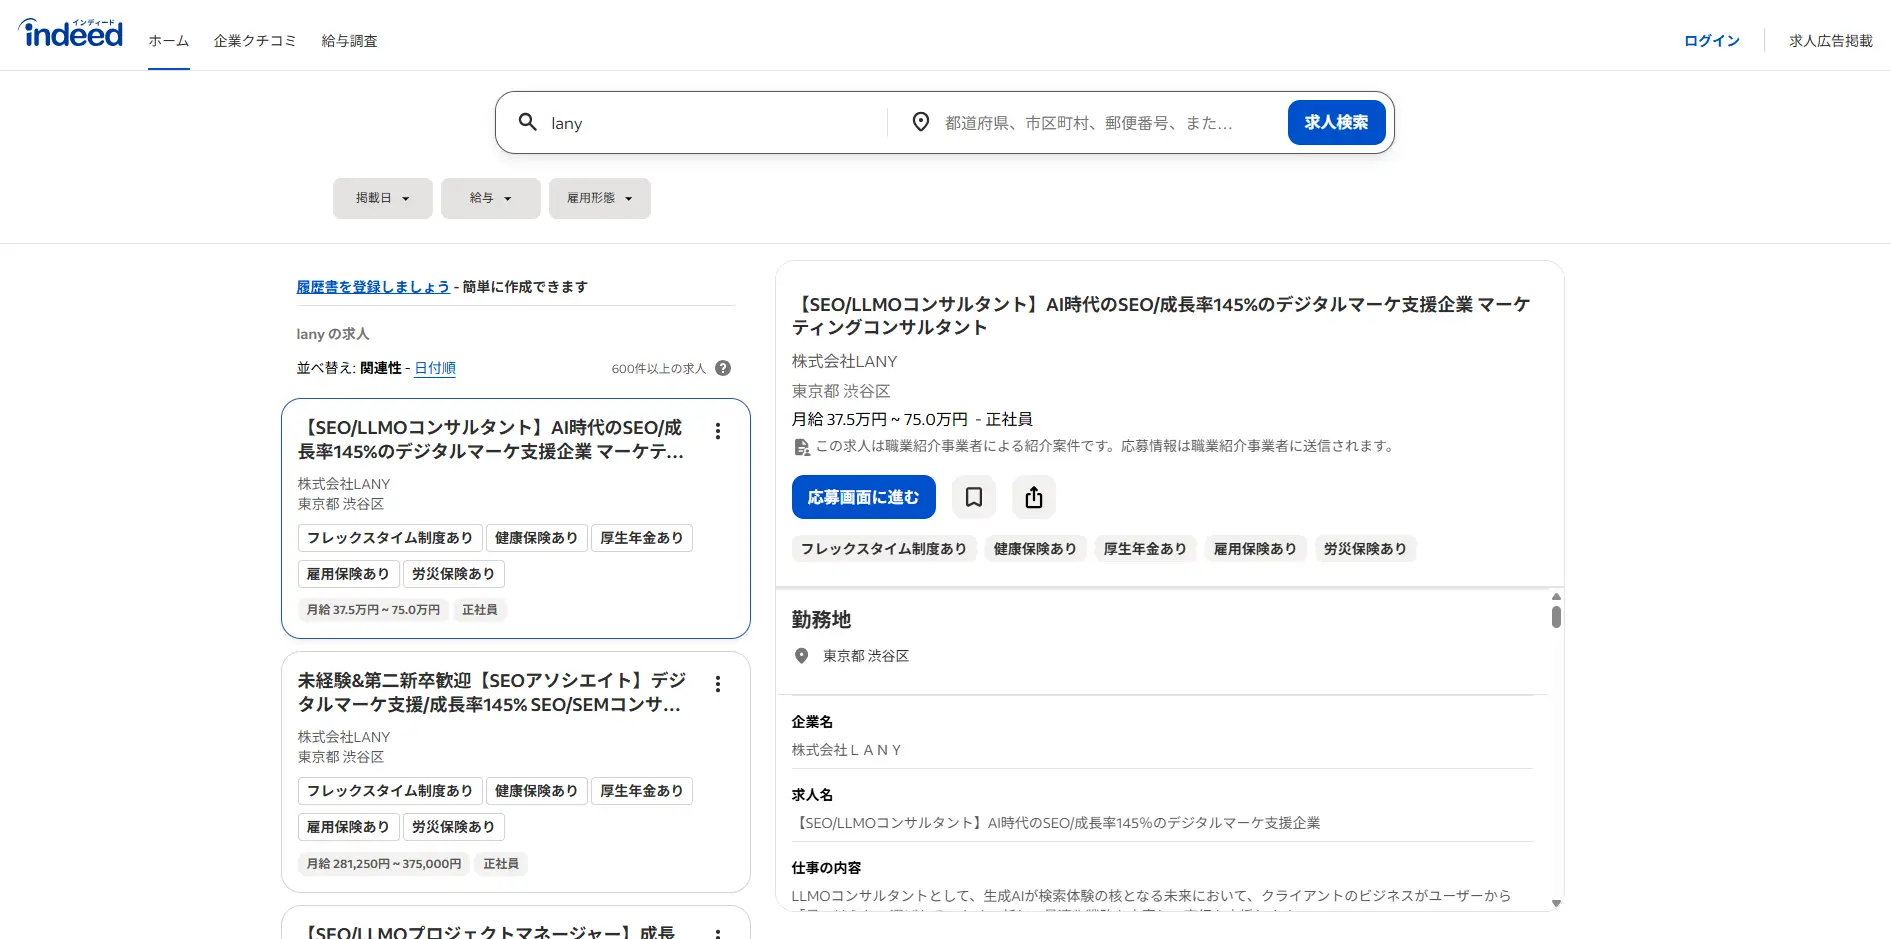The height and width of the screenshot is (939, 1891).
Task: Click the job detail pane scrollbar thumb
Action: click(1556, 616)
